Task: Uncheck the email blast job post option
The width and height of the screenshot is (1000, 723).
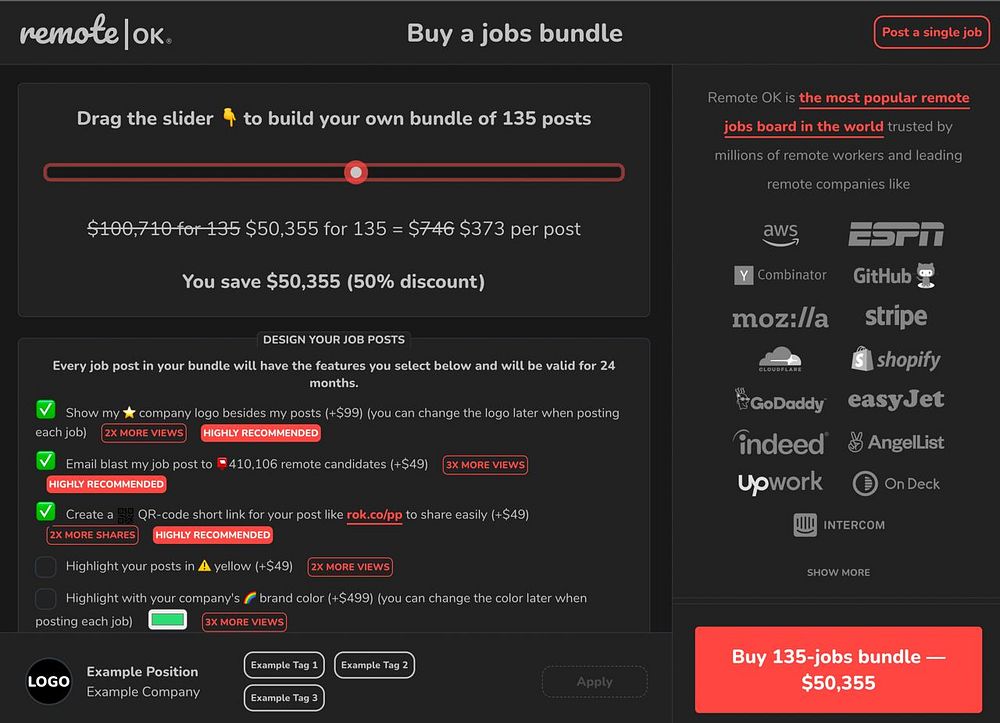Action: pos(46,462)
